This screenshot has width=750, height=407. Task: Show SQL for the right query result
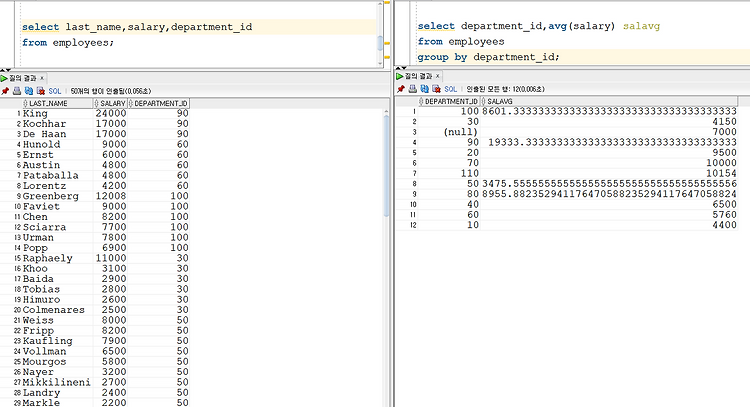(451, 89)
